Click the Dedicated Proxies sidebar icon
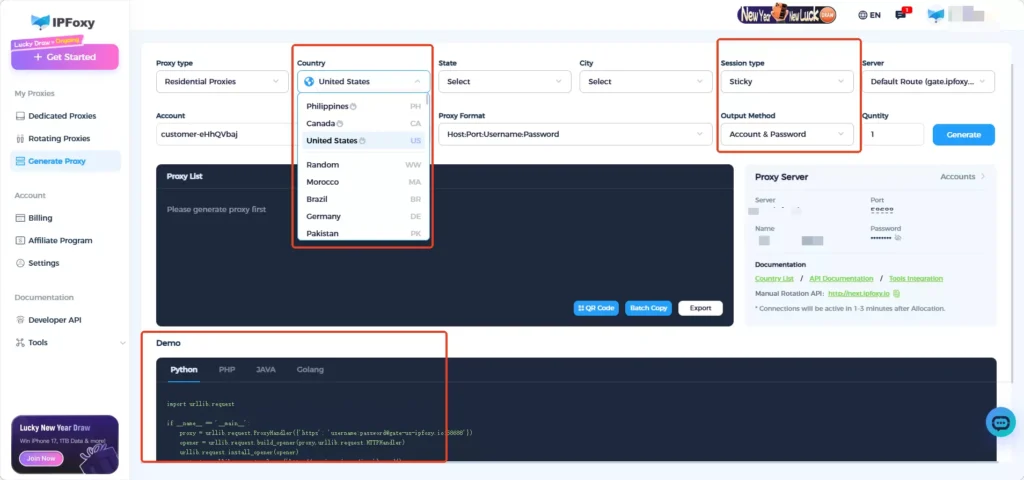Screen dimensions: 1024x480 [20, 116]
